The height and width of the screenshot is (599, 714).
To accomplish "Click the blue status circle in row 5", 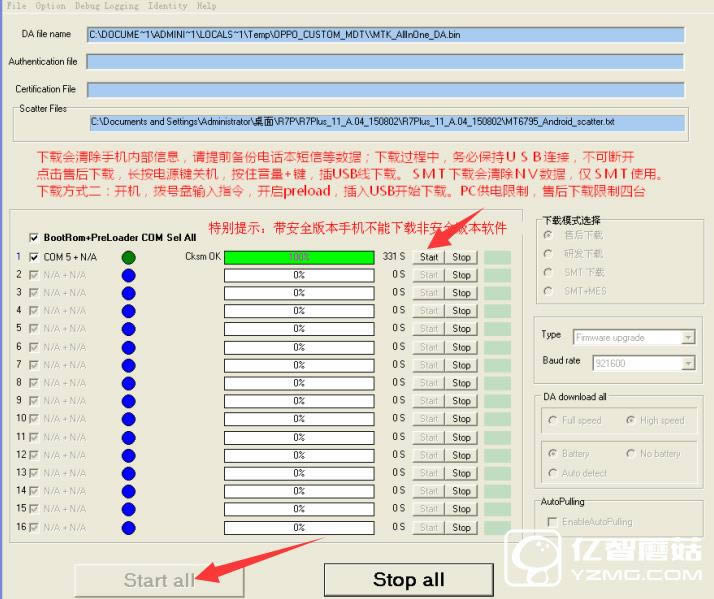I will pos(129,329).
